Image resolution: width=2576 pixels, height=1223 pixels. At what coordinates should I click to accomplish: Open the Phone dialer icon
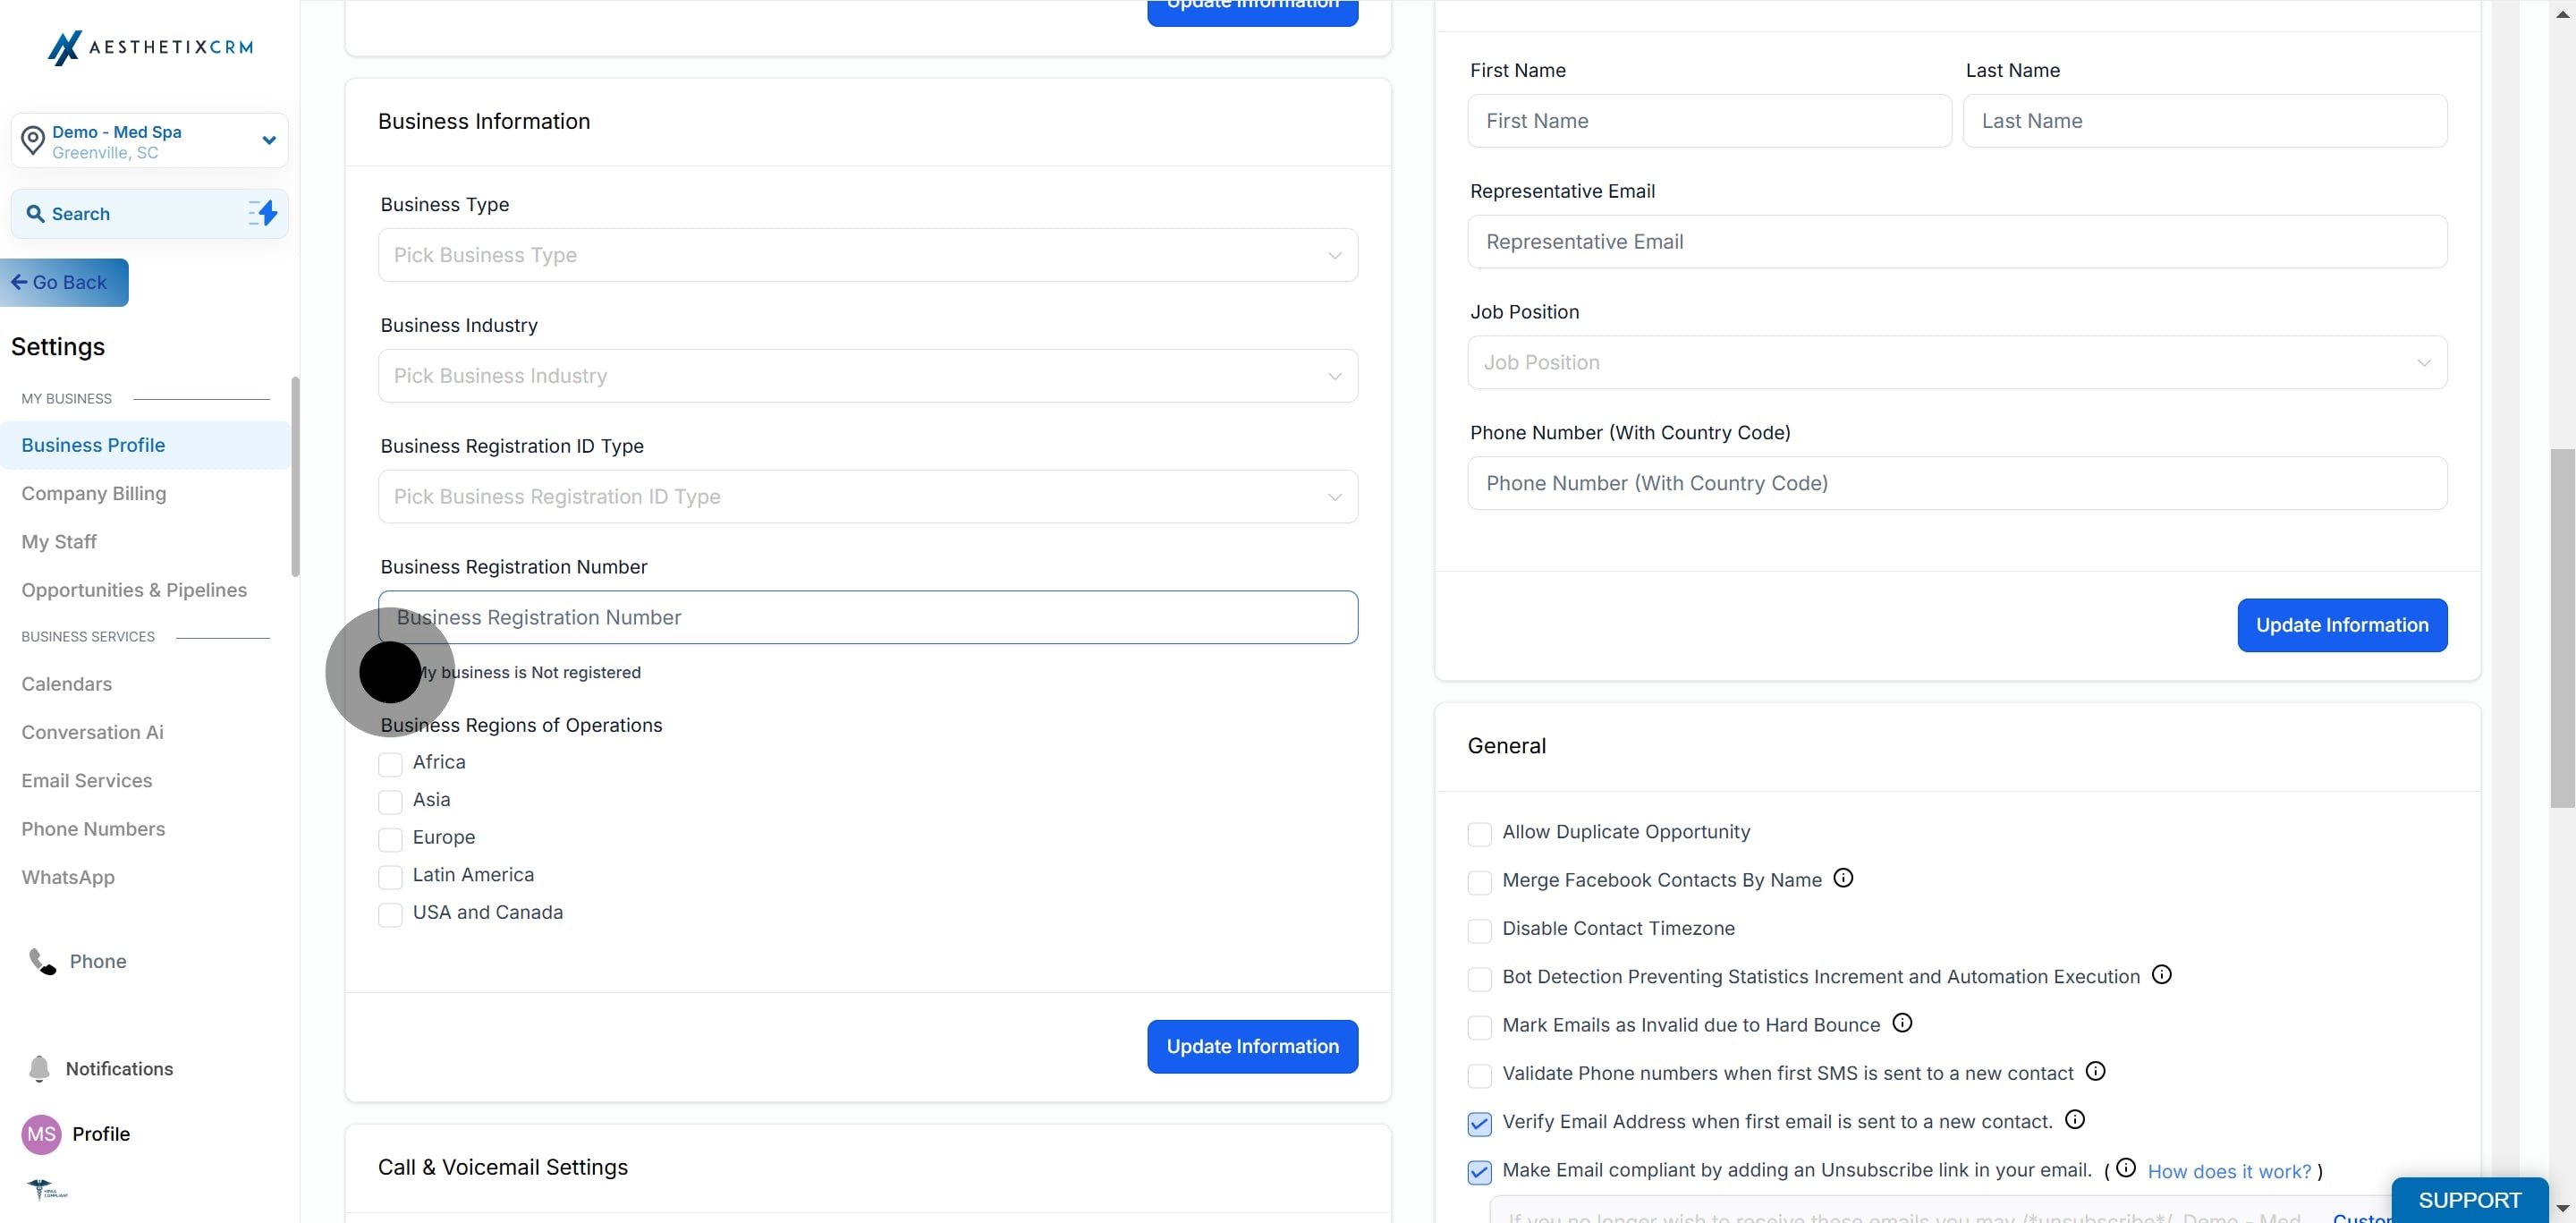[x=42, y=961]
